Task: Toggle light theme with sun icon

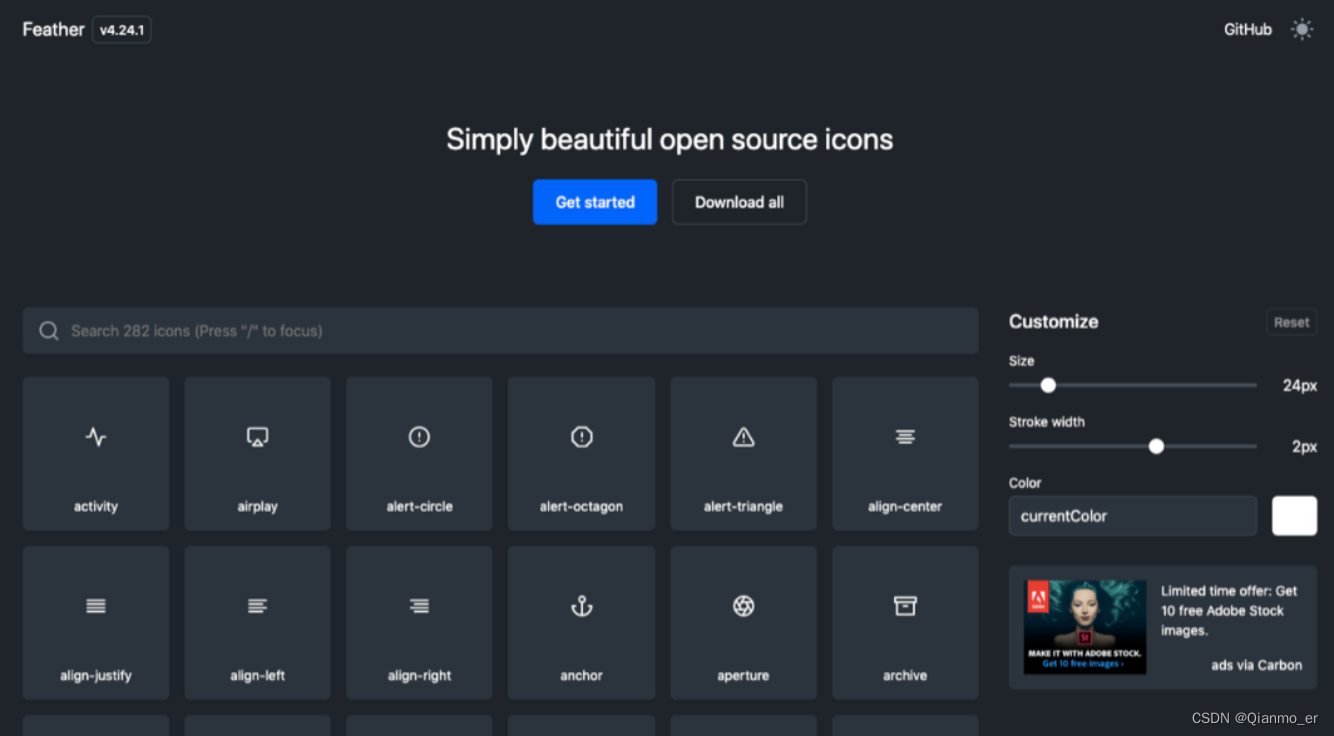Action: pos(1301,30)
